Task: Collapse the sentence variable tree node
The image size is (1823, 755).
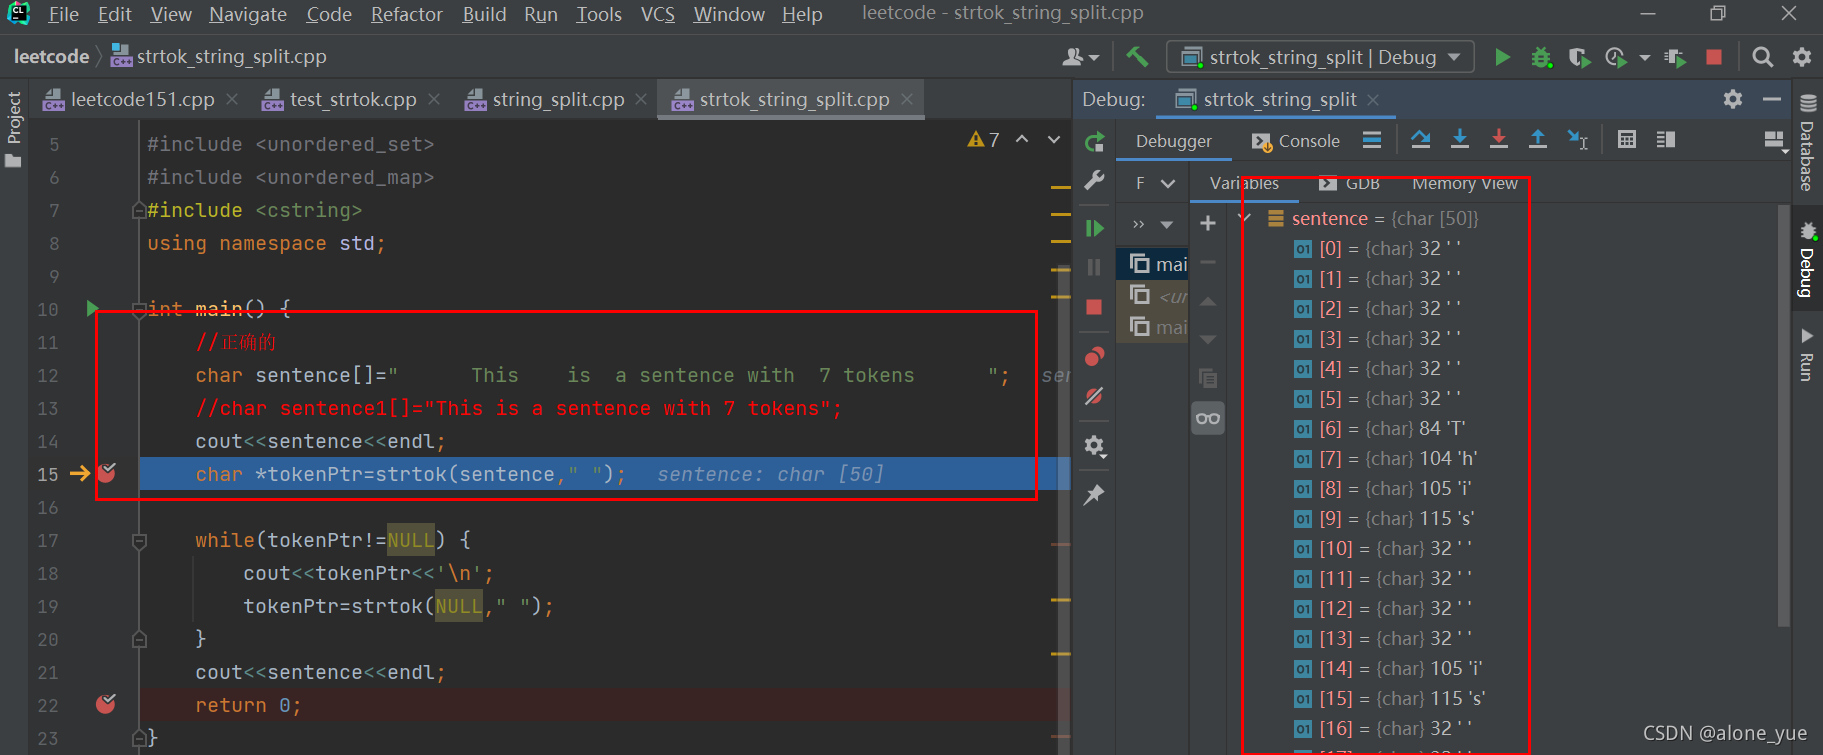Action: pos(1245,218)
